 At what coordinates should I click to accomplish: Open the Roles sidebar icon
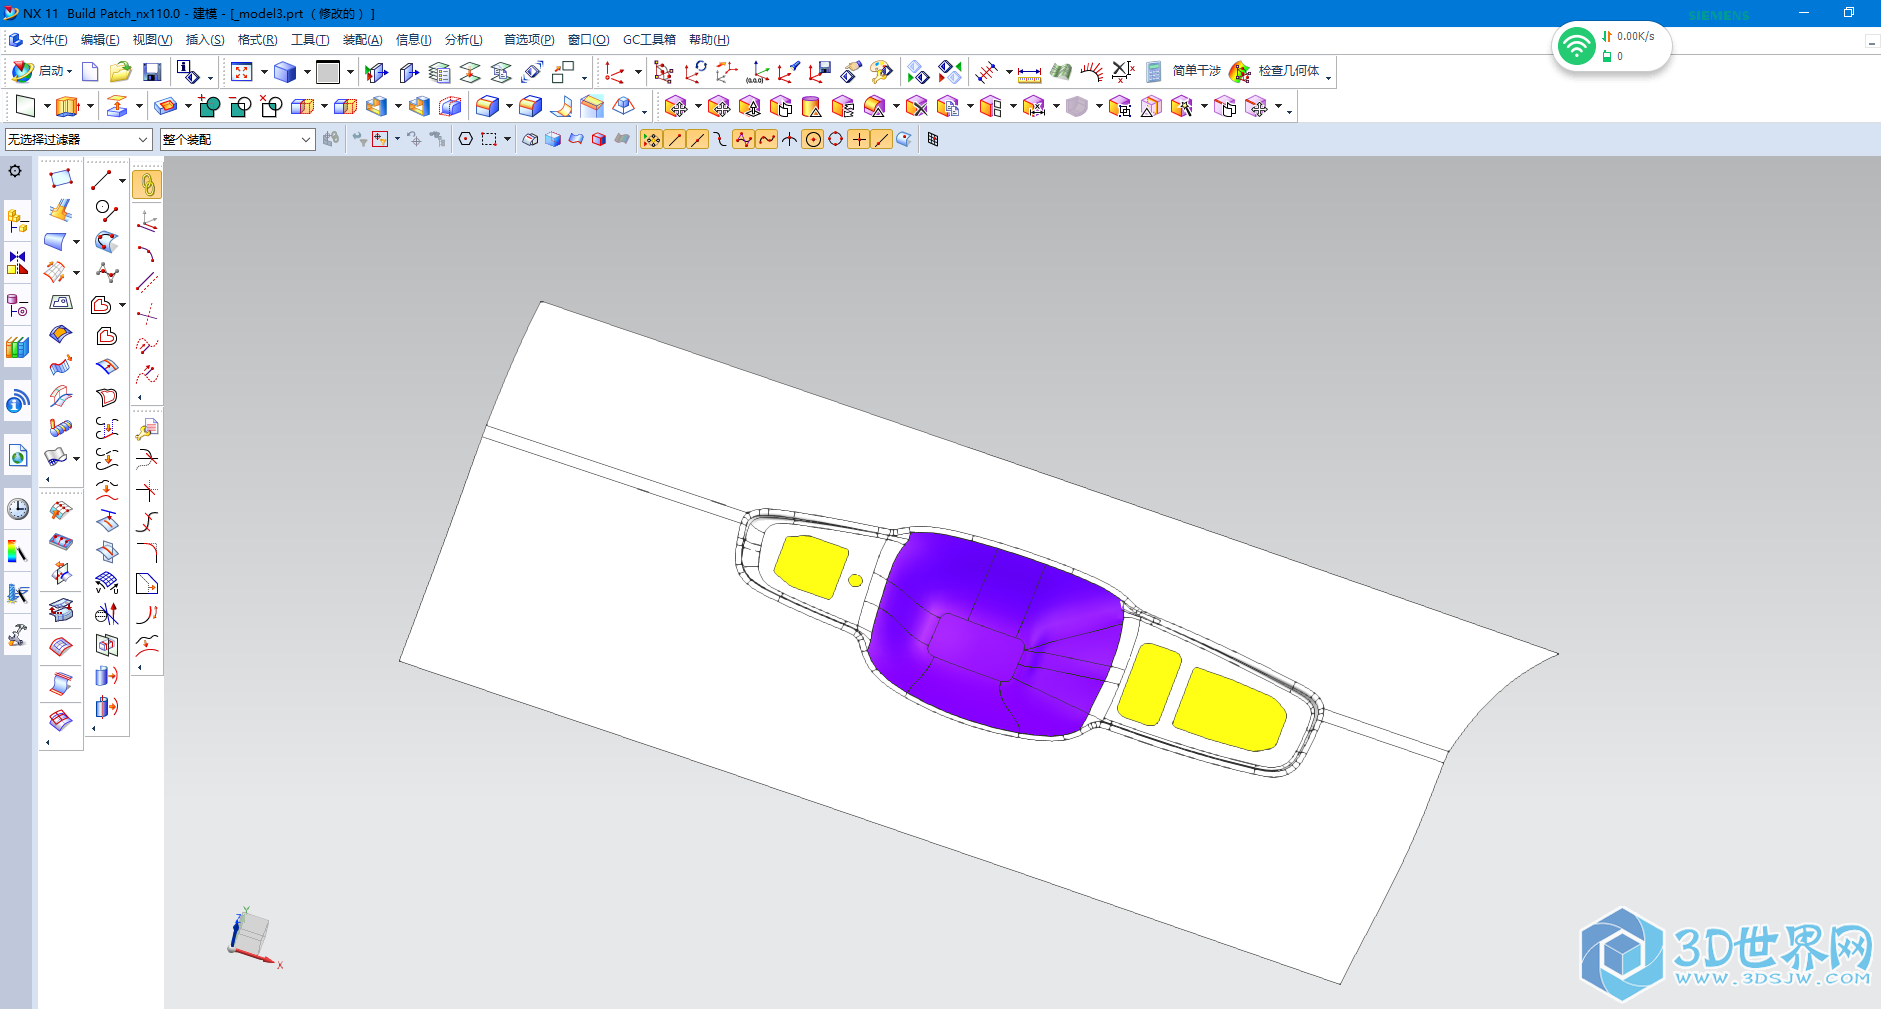[x=17, y=635]
